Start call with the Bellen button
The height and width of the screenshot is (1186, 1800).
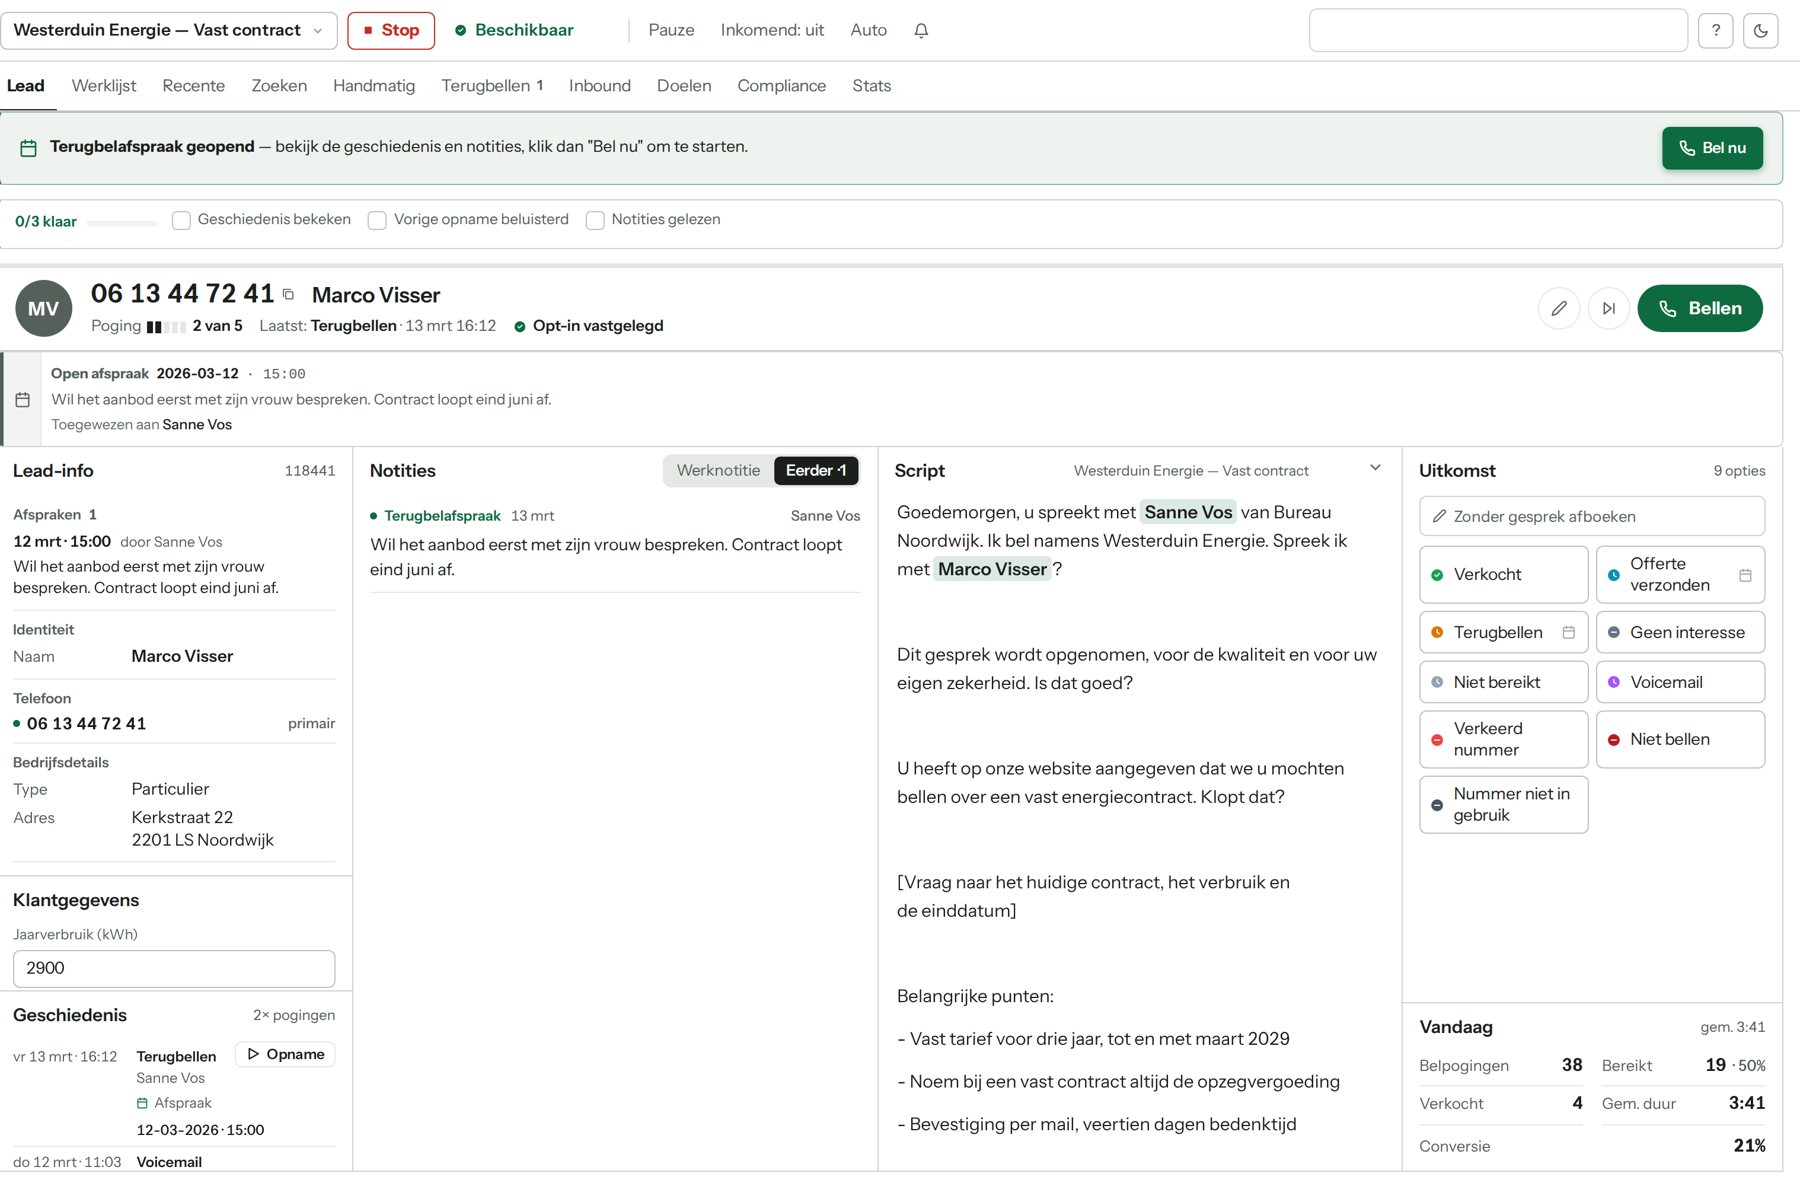coord(1700,308)
